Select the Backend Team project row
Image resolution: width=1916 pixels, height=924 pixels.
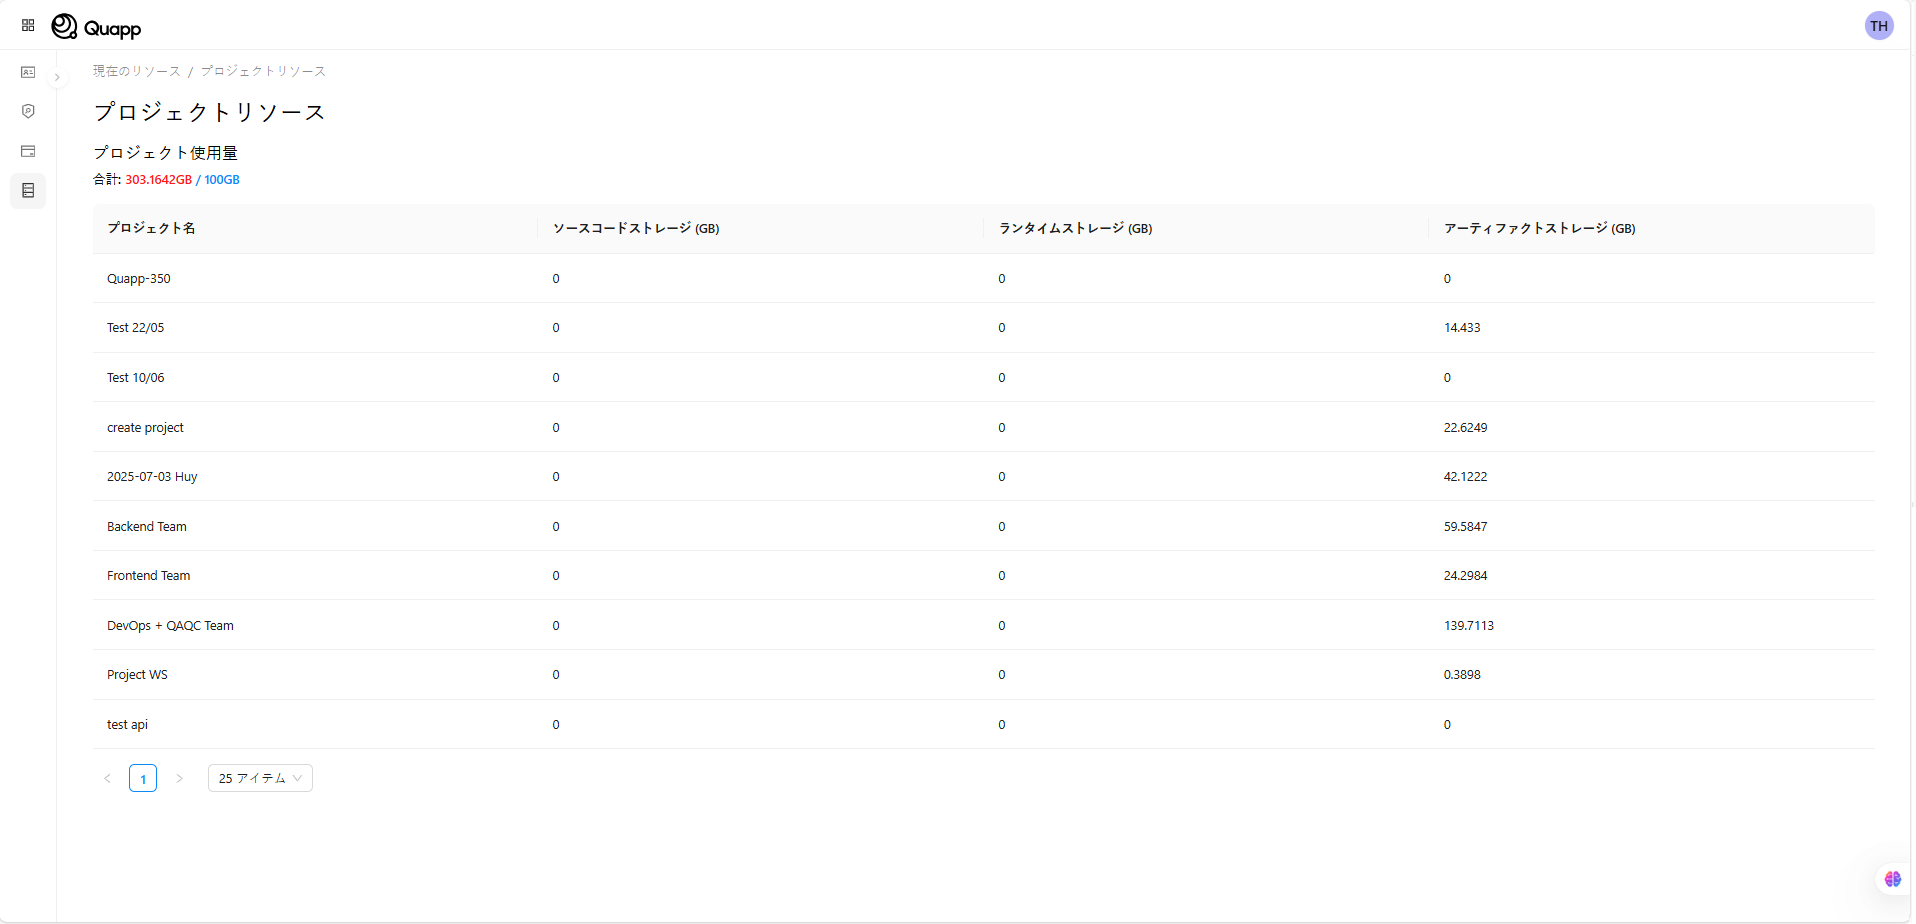[x=147, y=527]
